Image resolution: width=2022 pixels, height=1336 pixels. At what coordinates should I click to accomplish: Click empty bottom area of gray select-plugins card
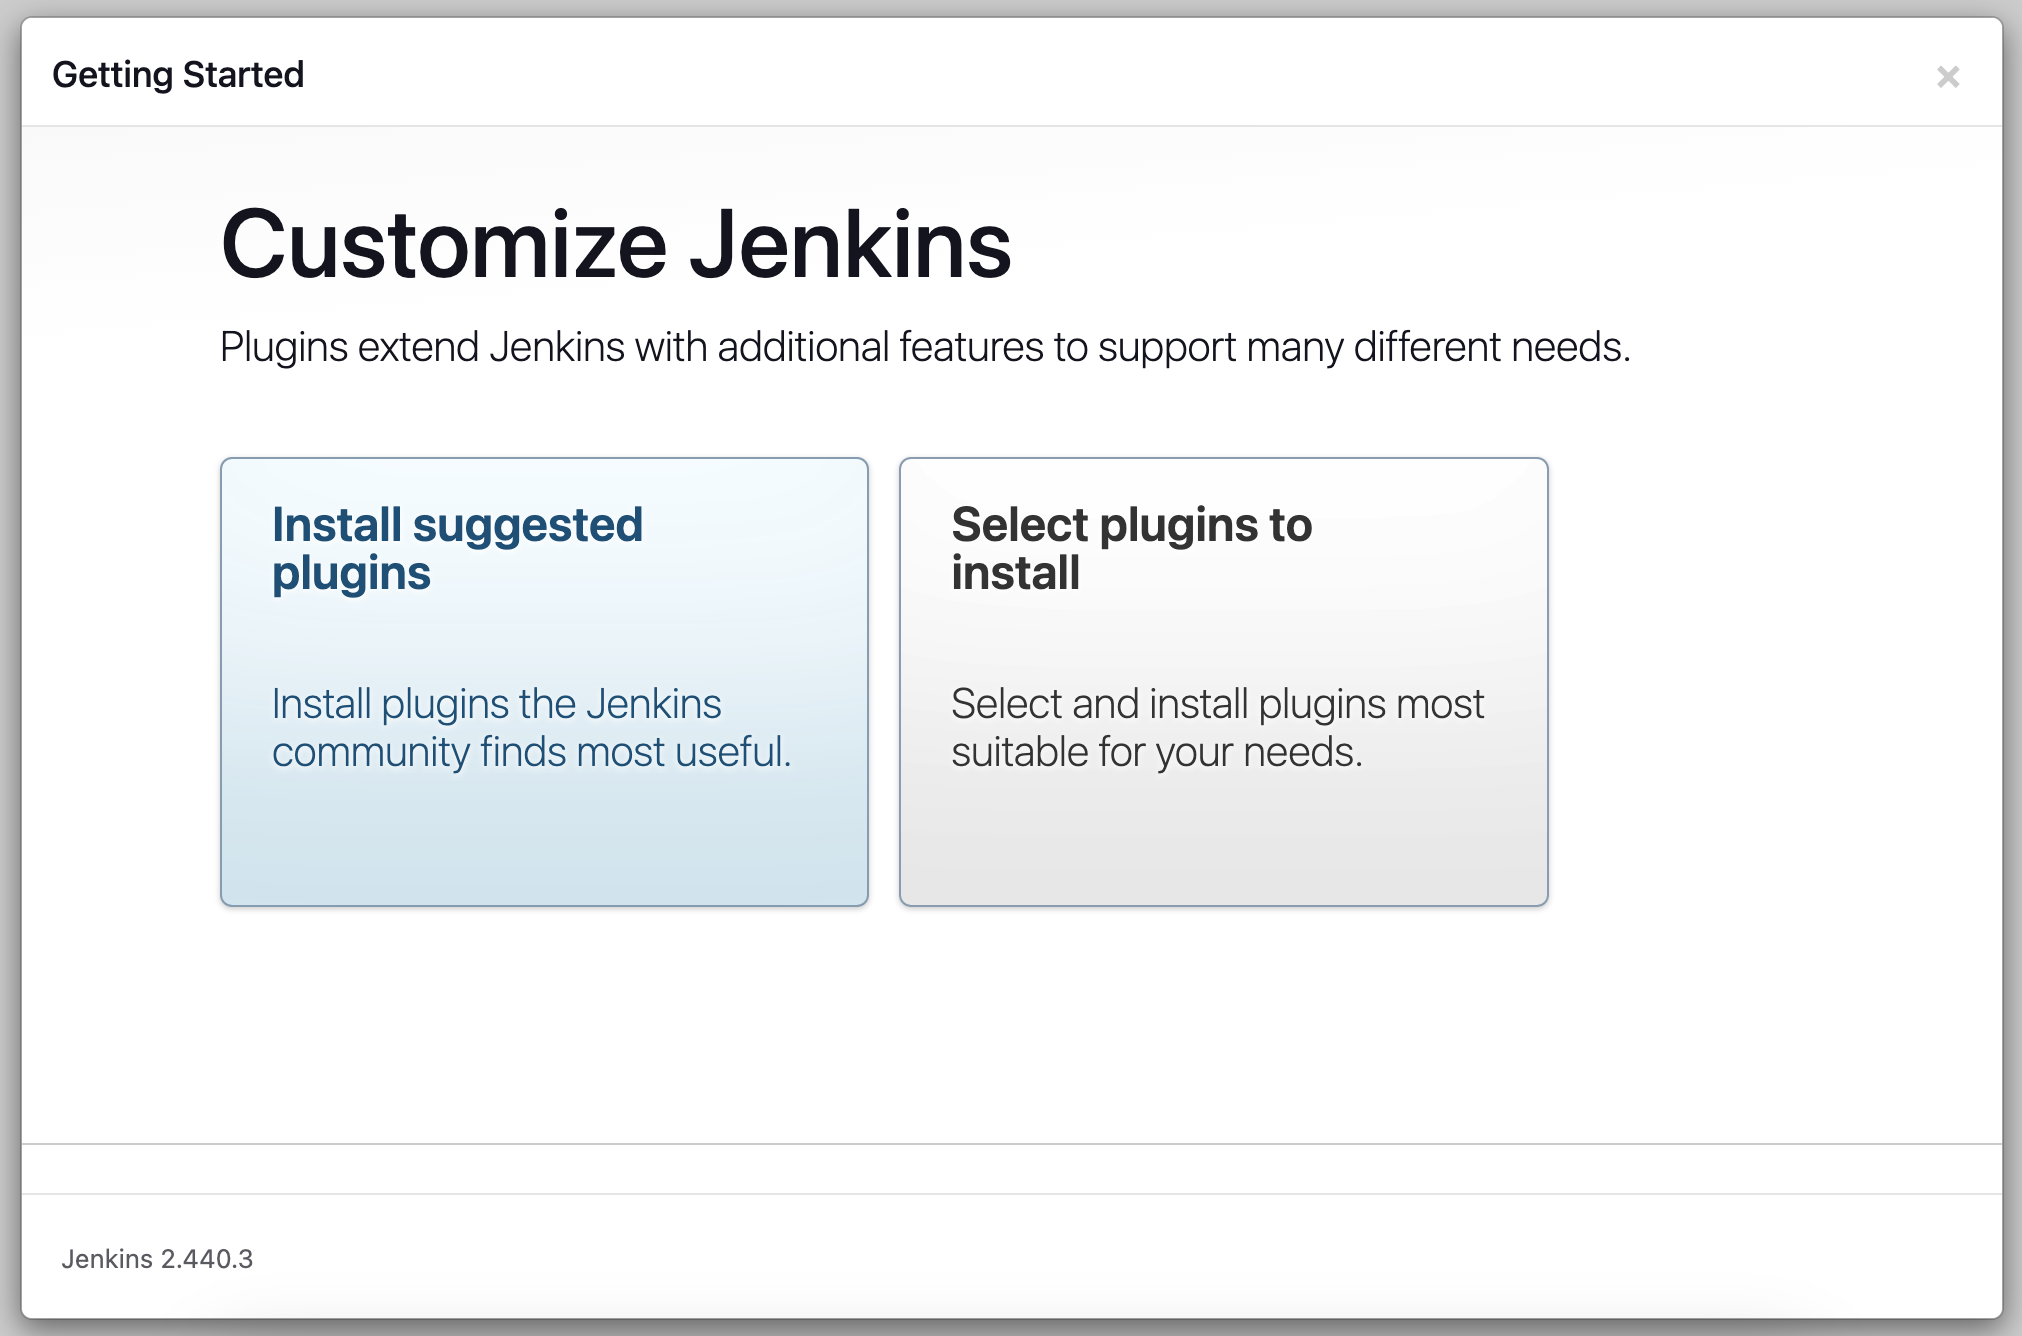point(1223,850)
